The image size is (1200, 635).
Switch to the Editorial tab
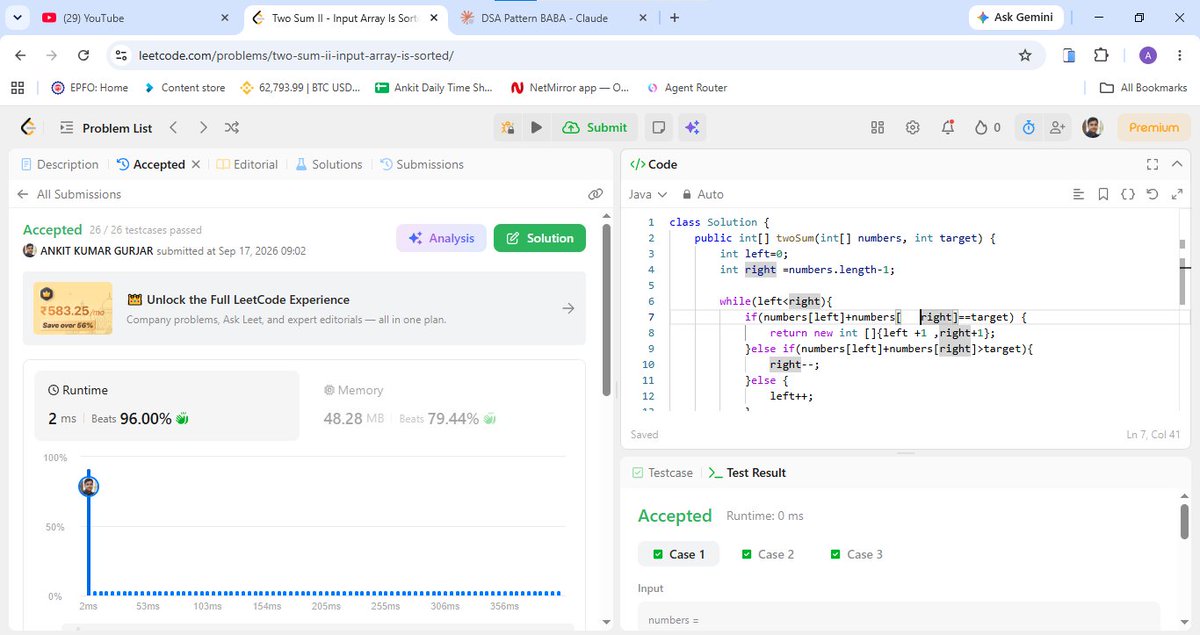tap(247, 164)
